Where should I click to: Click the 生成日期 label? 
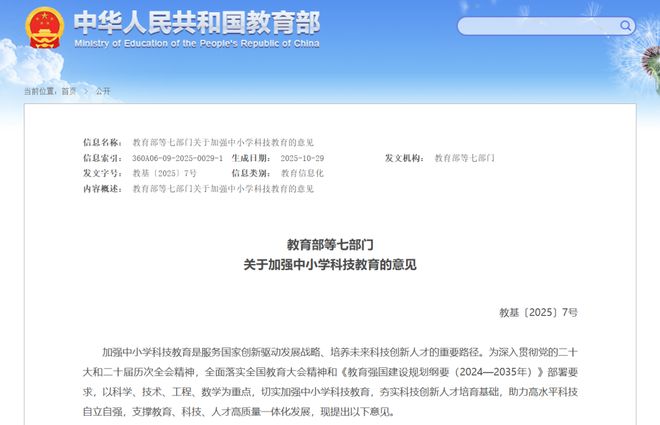[251, 158]
